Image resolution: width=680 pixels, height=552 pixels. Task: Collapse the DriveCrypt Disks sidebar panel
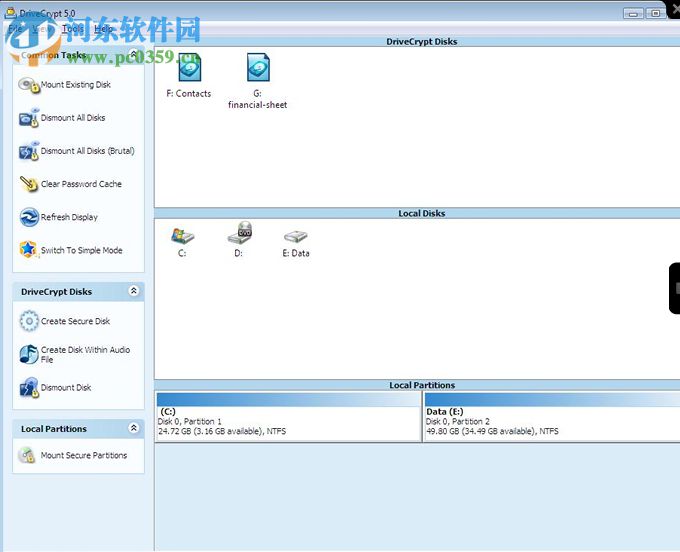click(134, 291)
